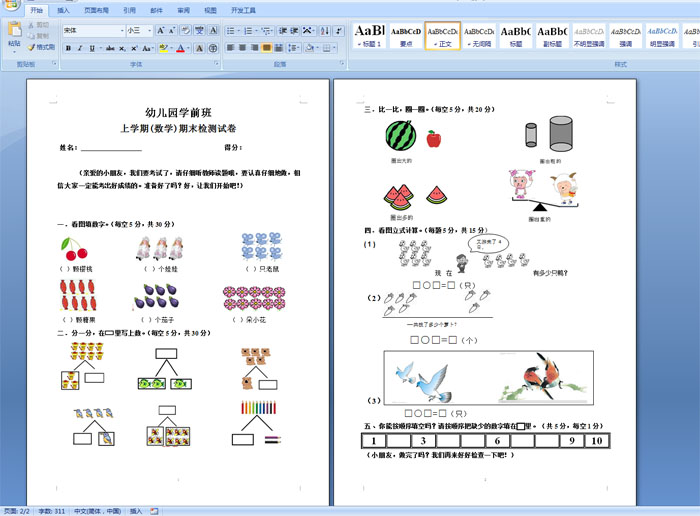The width and height of the screenshot is (700, 516).
Task: Click the Numbering list icon
Action: pyautogui.click(x=248, y=31)
